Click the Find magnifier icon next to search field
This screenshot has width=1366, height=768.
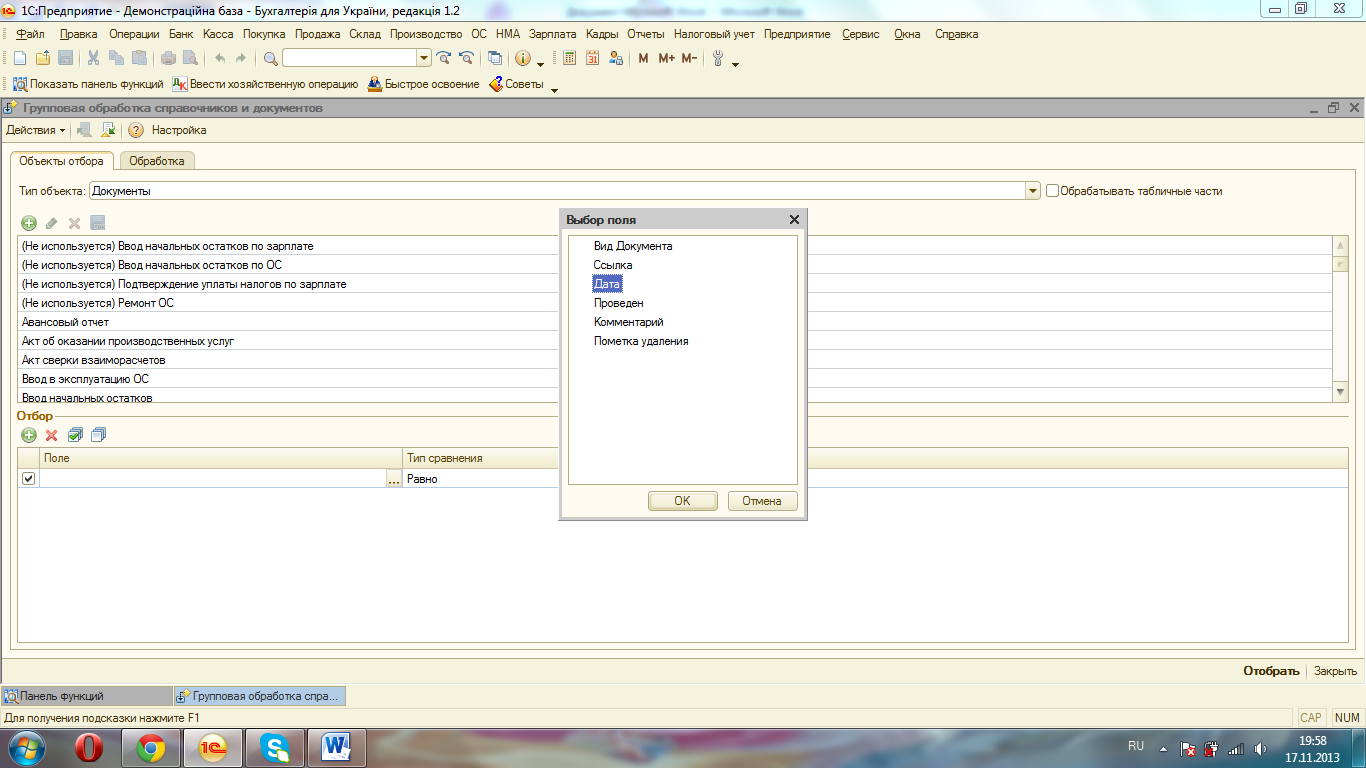click(x=271, y=59)
